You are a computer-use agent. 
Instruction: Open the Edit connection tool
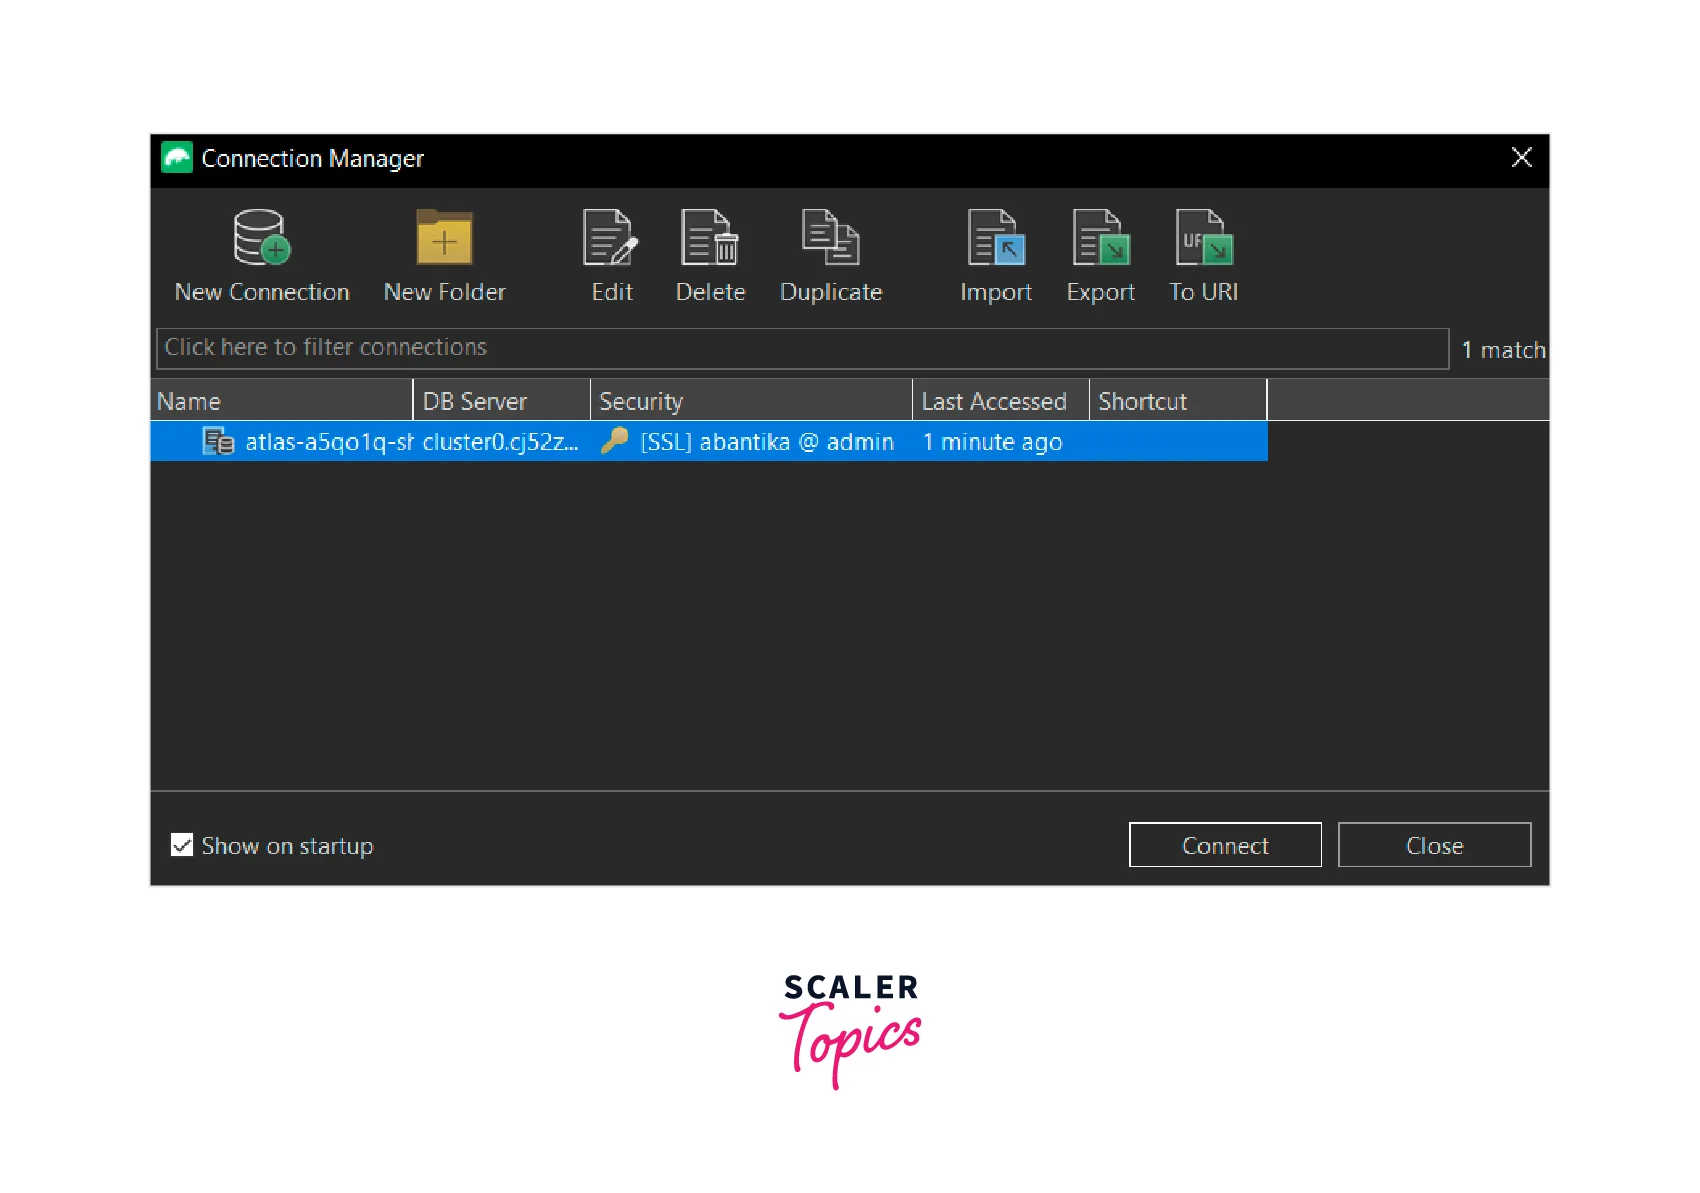(x=611, y=238)
